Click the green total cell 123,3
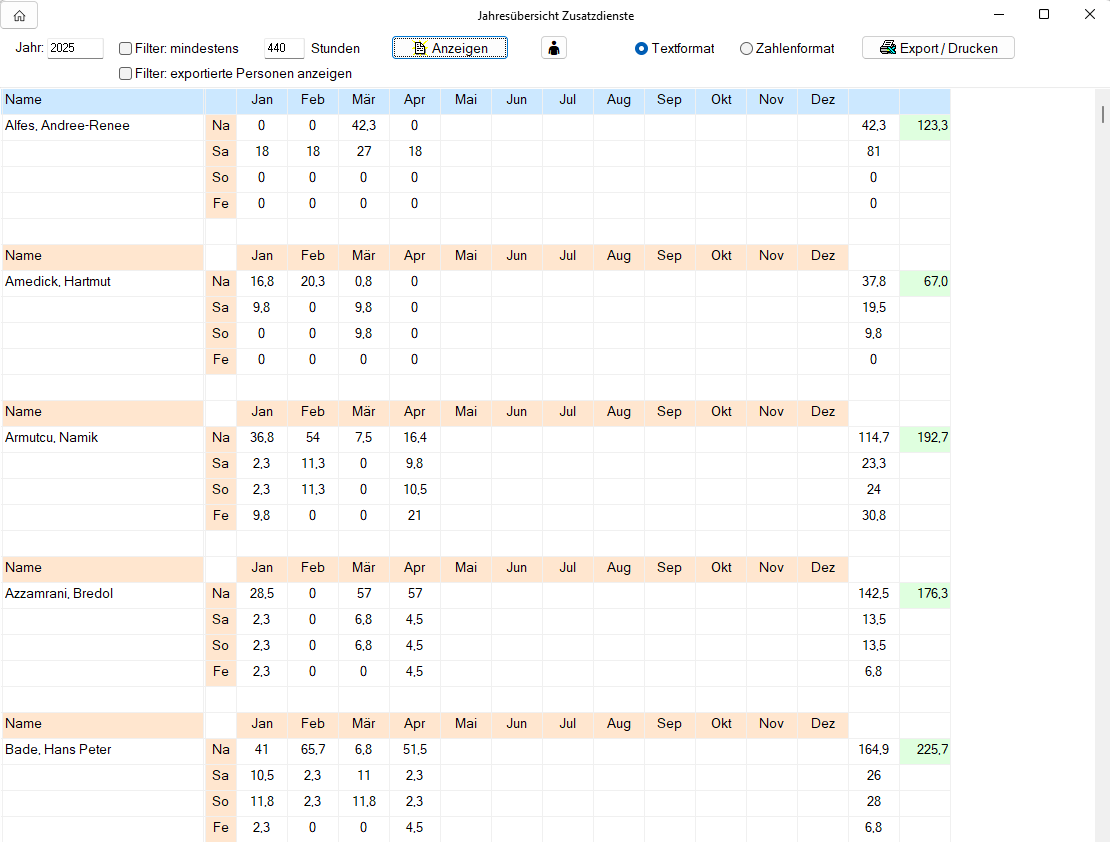The height and width of the screenshot is (842, 1110). coord(925,126)
